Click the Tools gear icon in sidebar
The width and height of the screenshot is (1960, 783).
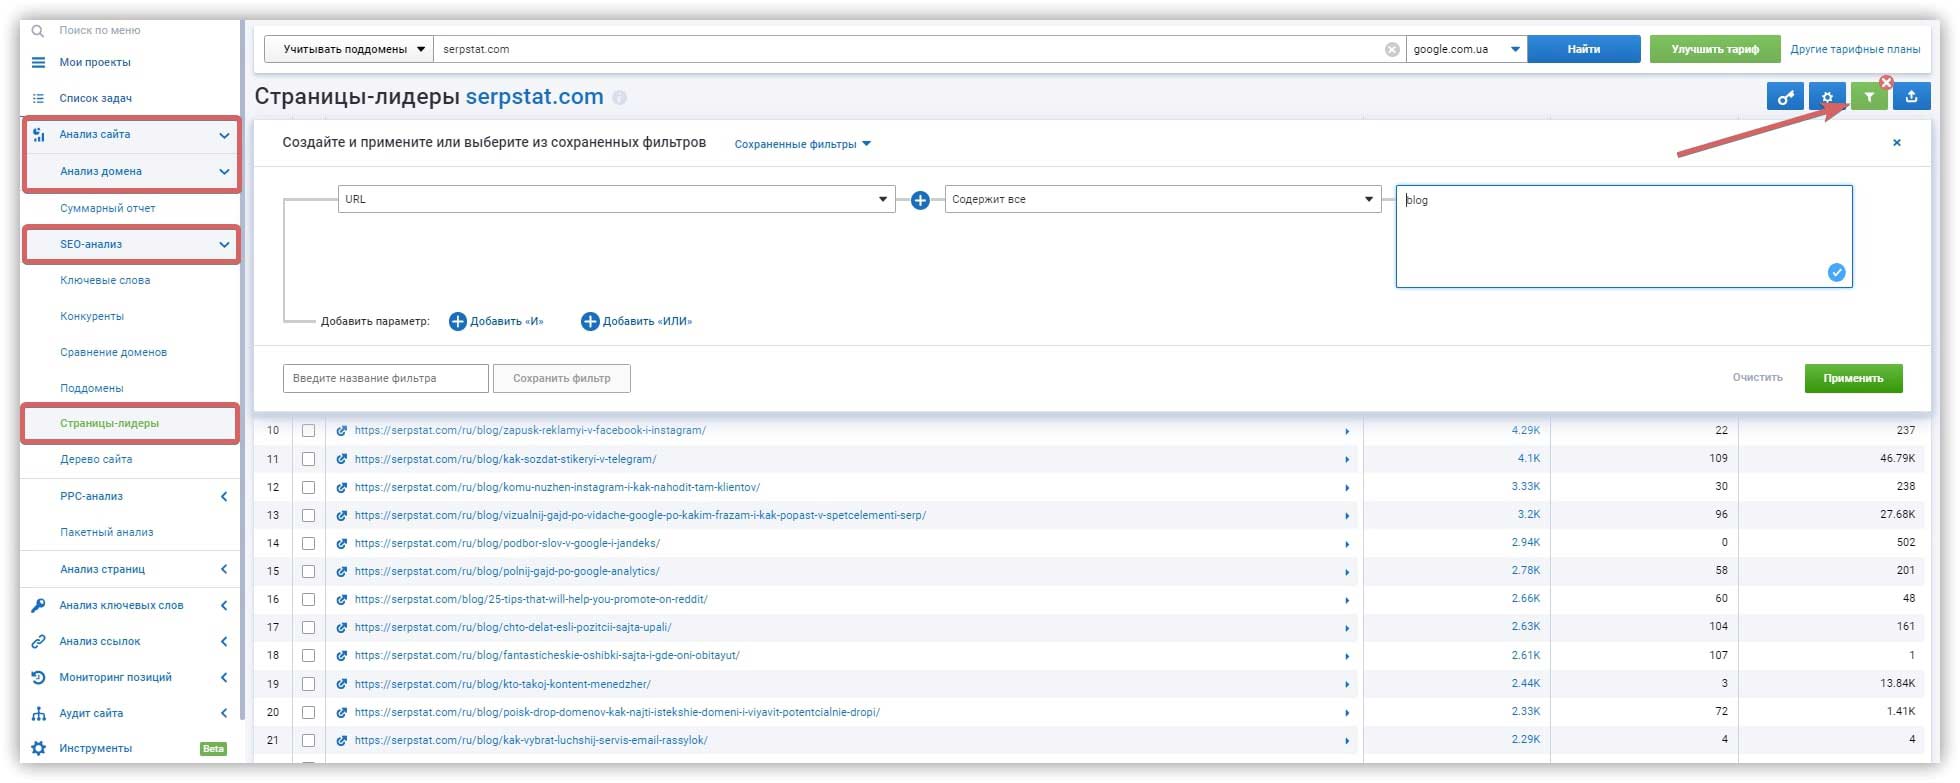point(38,748)
